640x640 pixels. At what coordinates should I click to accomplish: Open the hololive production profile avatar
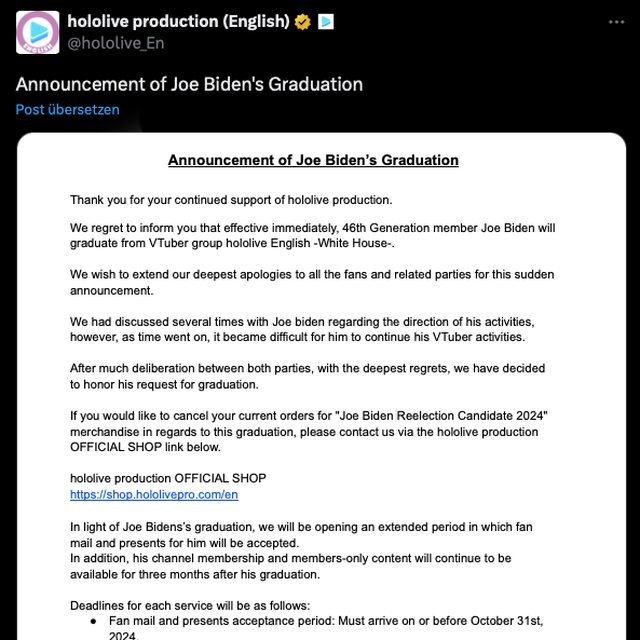(x=37, y=32)
